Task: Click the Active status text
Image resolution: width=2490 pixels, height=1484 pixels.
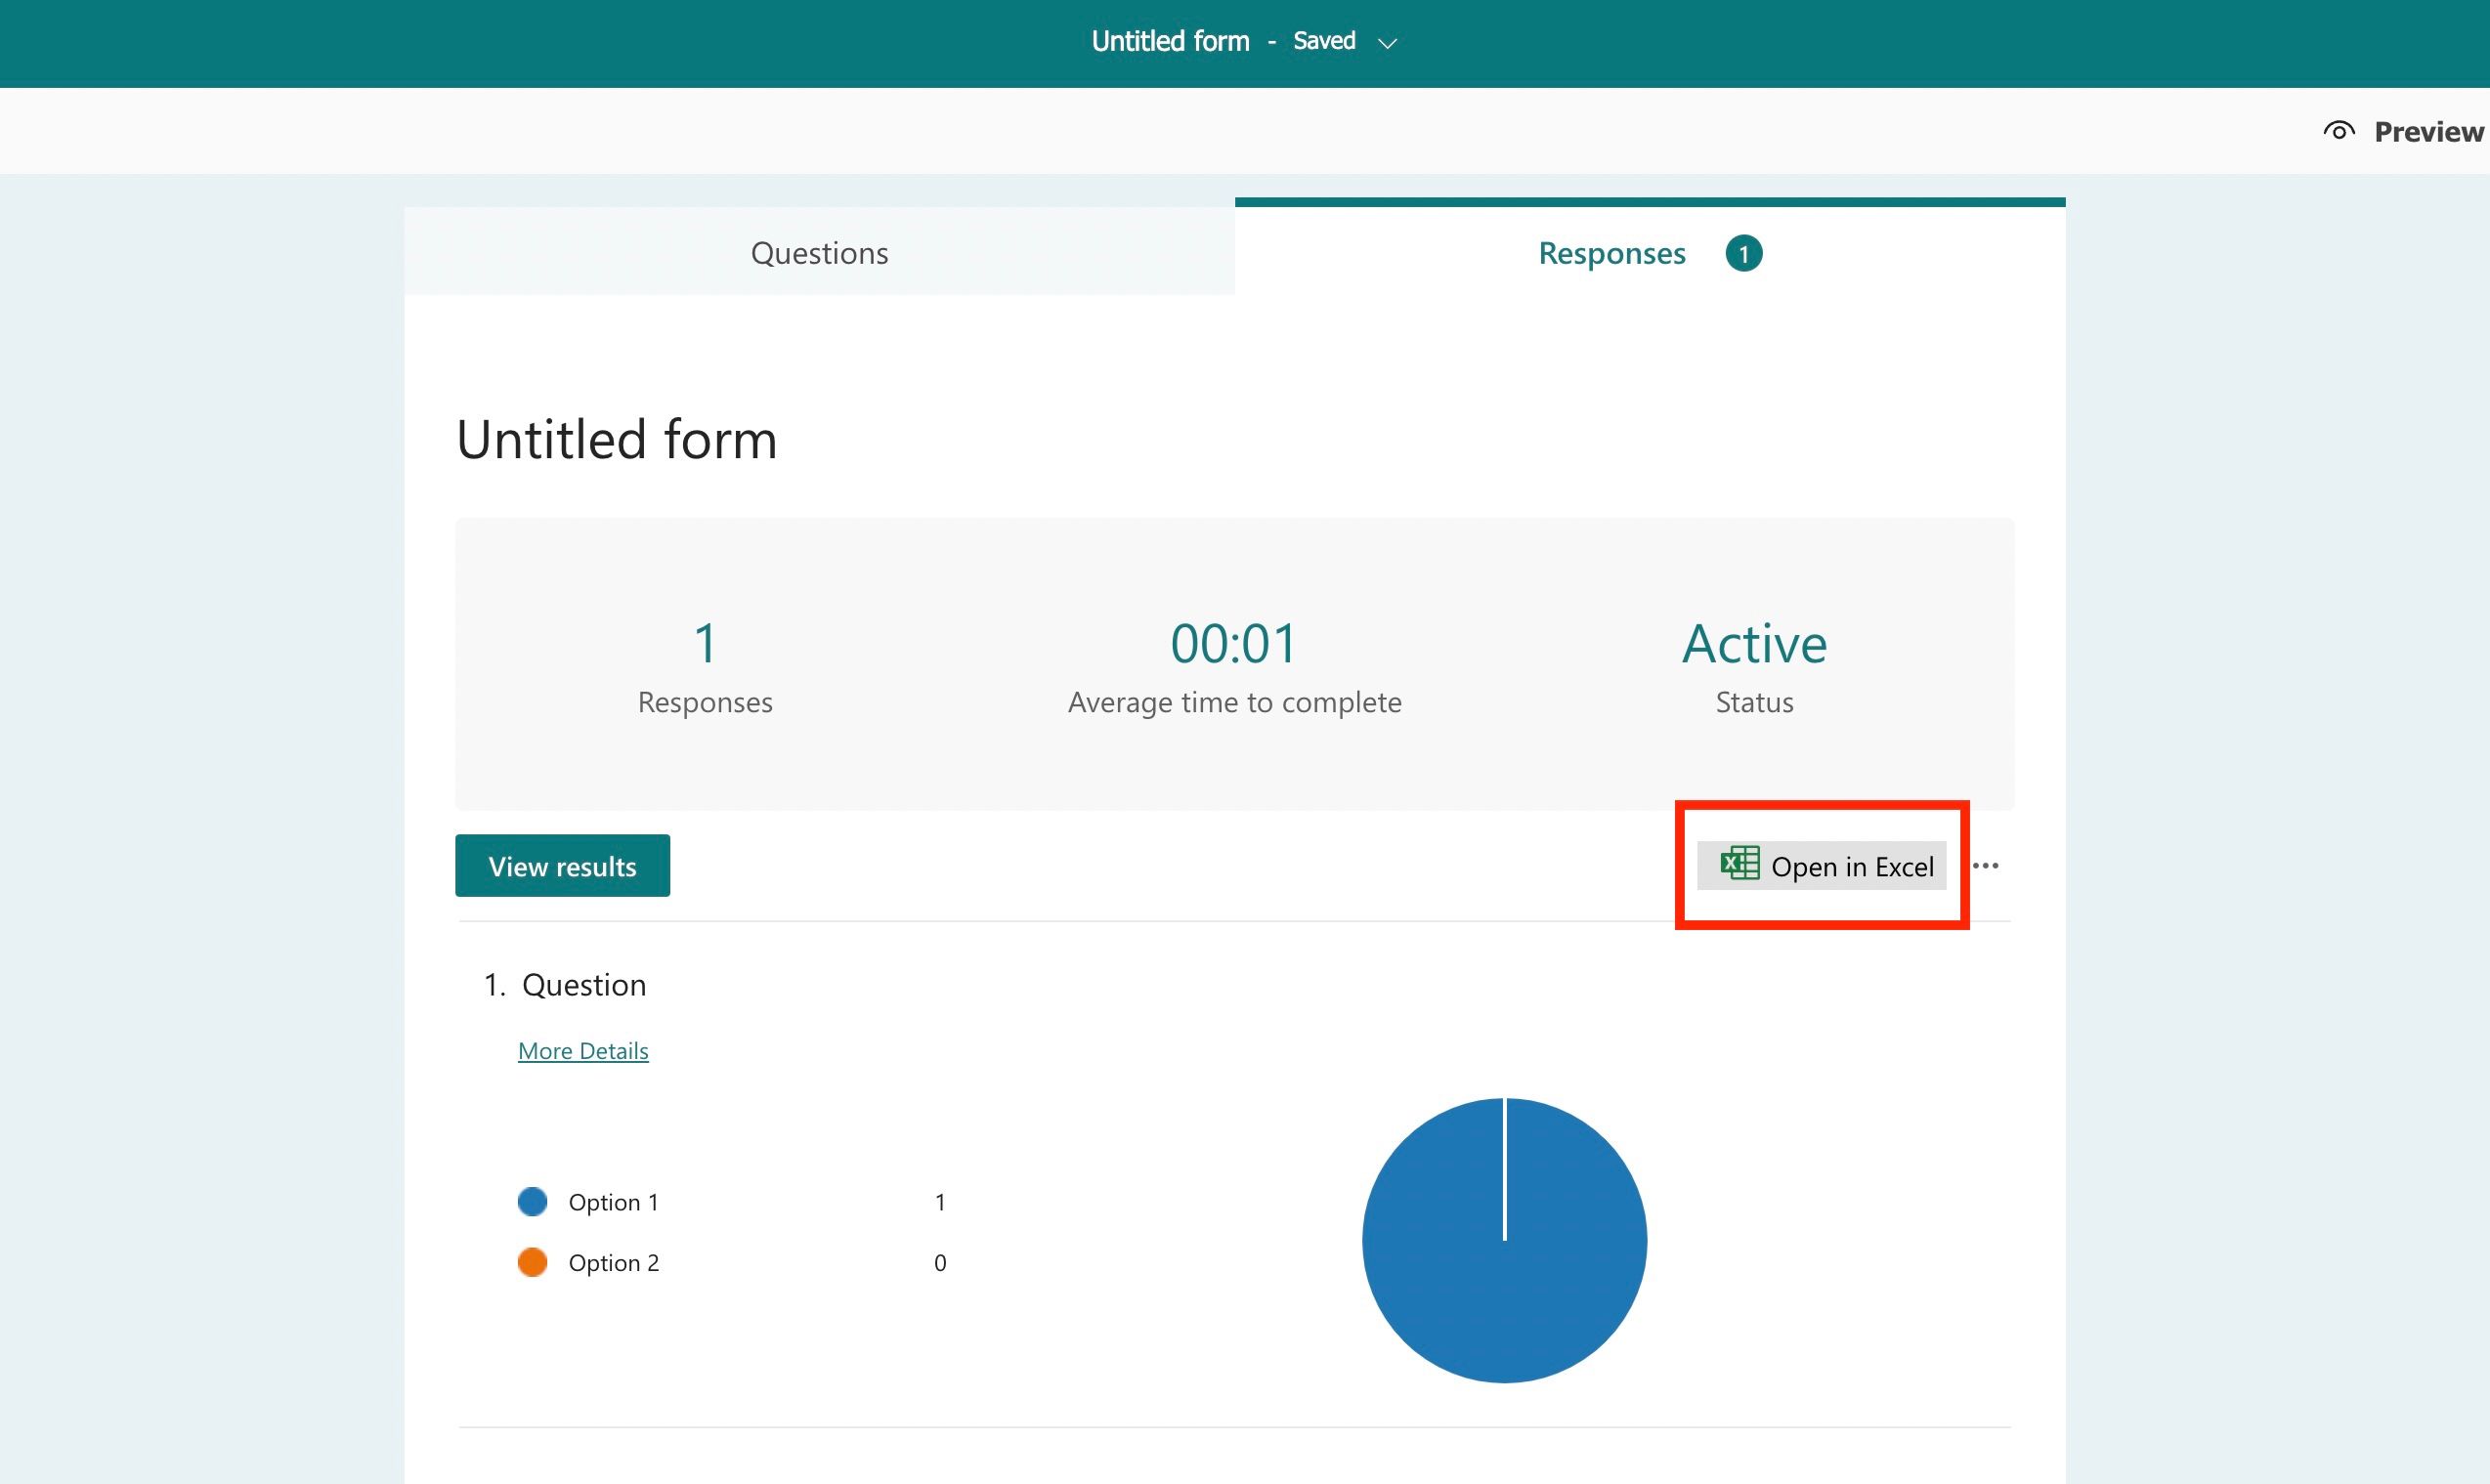Action: 1753,643
